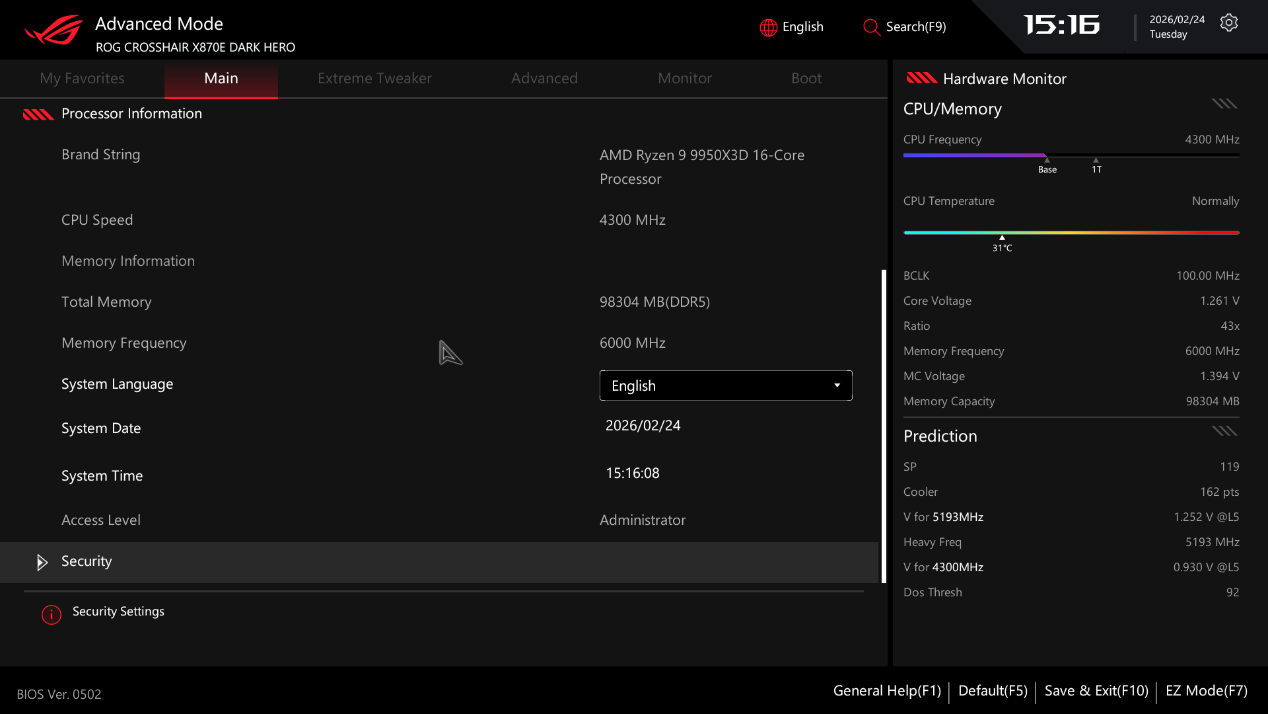Click the Hardware Monitor stripes icon

point(920,79)
